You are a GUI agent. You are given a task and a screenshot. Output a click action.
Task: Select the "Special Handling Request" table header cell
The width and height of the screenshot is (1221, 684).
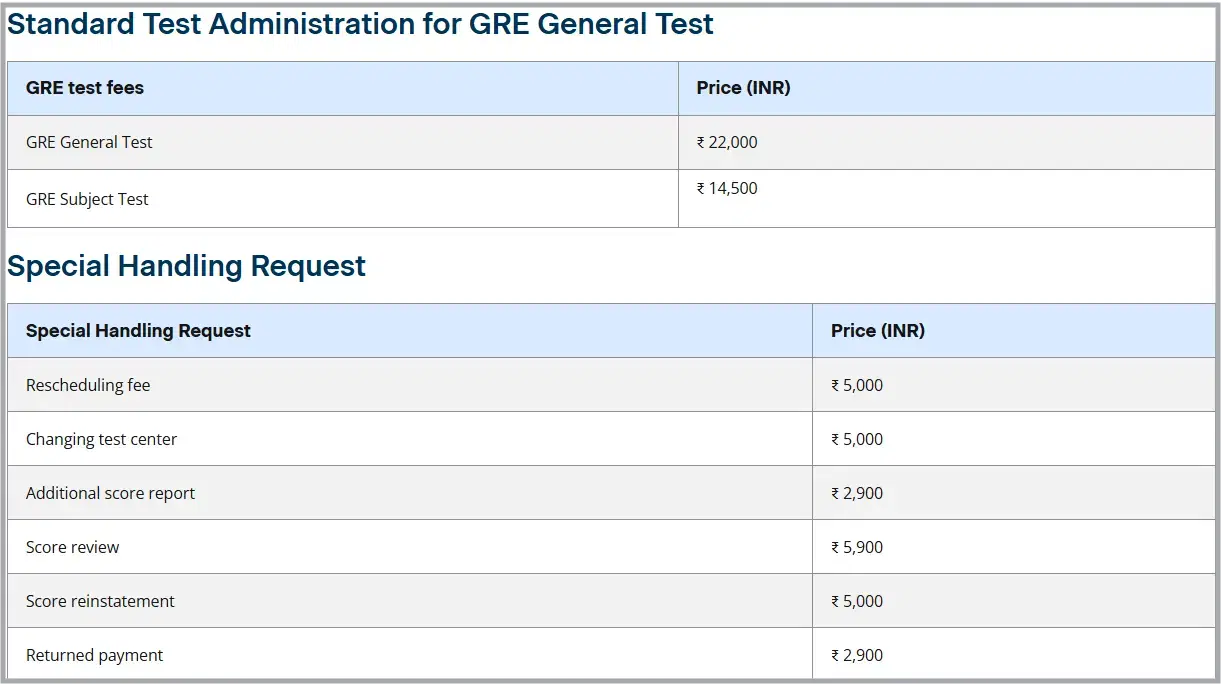point(137,330)
